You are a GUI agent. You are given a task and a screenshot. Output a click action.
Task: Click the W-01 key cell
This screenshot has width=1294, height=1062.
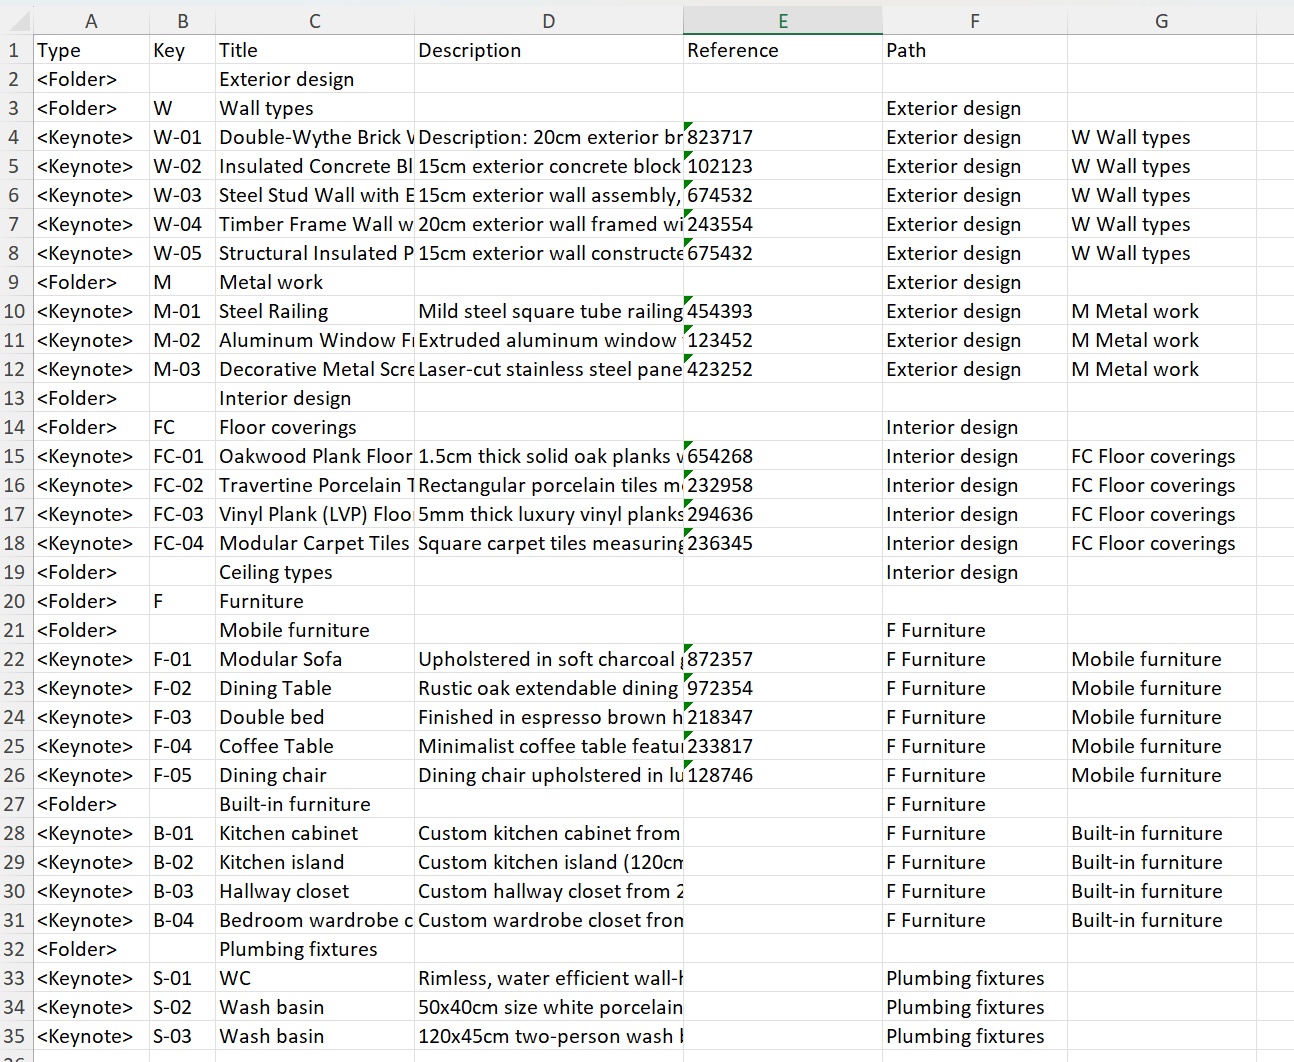pyautogui.click(x=182, y=137)
